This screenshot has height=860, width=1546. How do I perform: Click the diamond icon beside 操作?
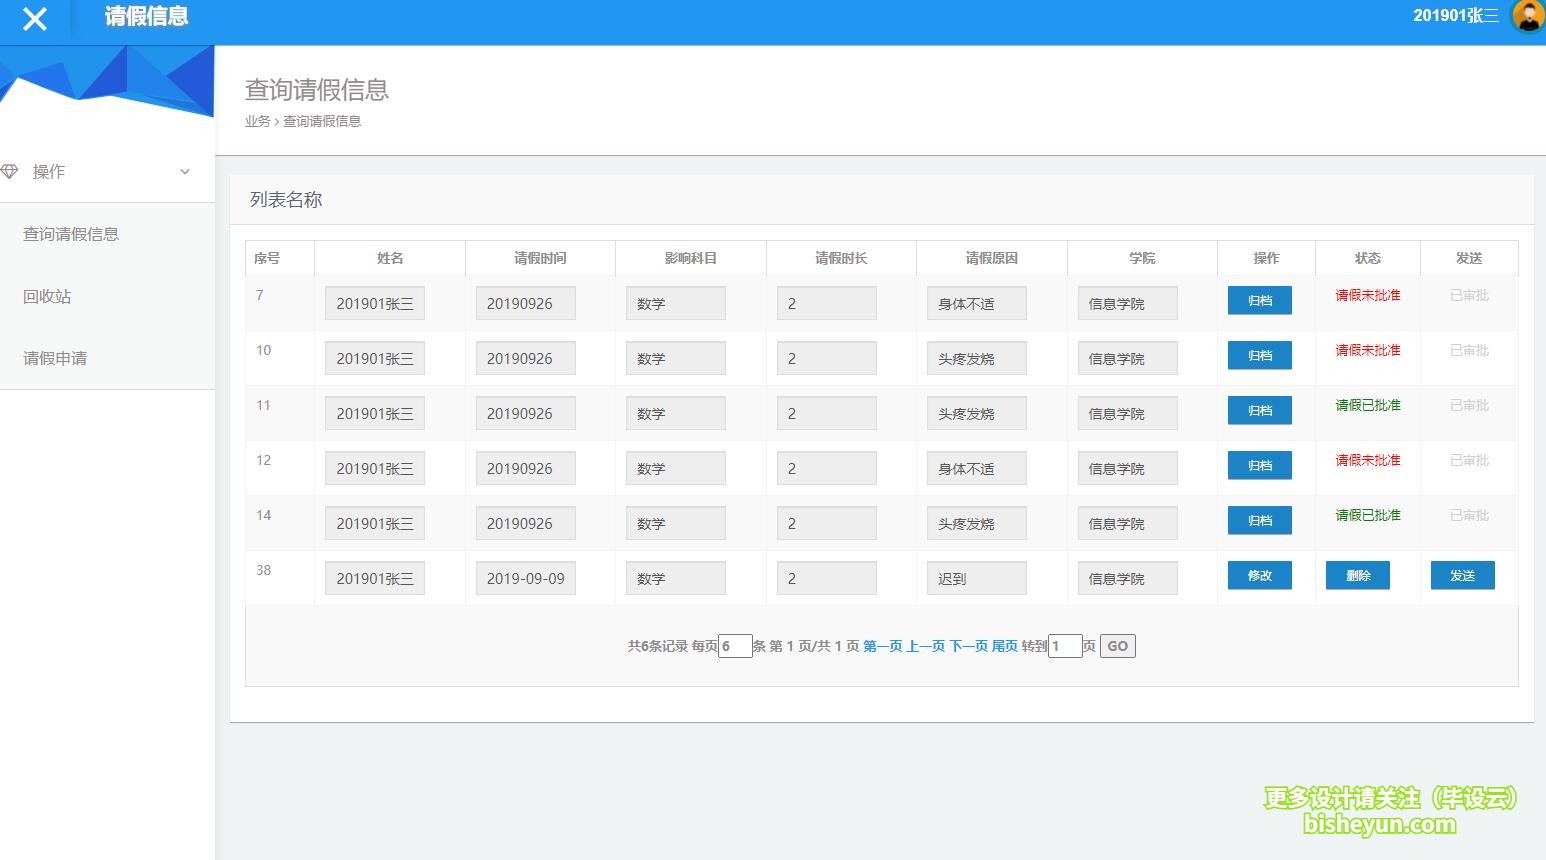tap(10, 172)
